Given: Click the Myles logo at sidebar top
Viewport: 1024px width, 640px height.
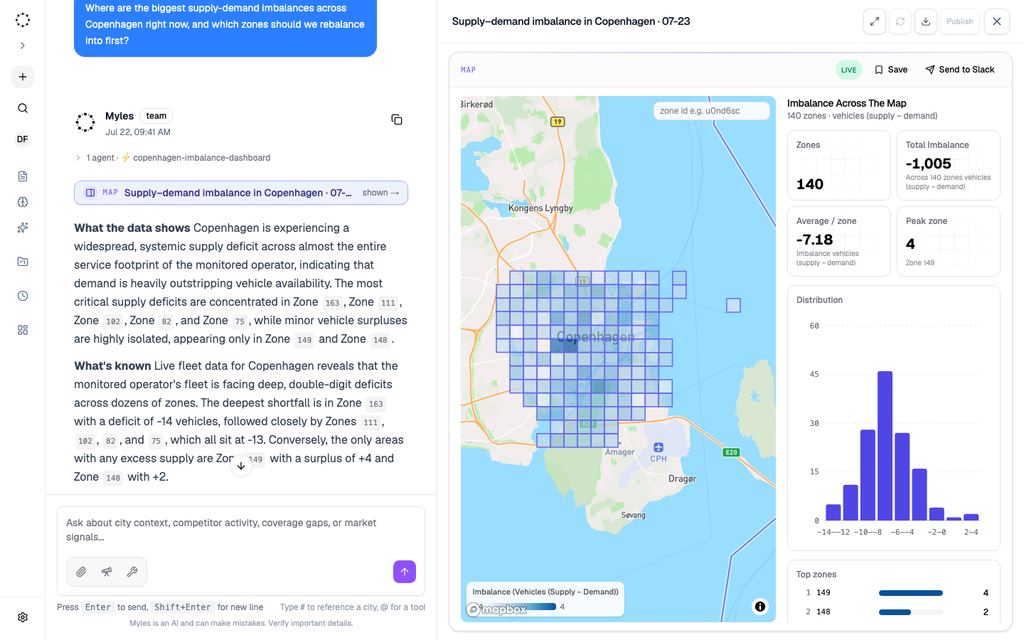Looking at the screenshot, I should pos(22,20).
